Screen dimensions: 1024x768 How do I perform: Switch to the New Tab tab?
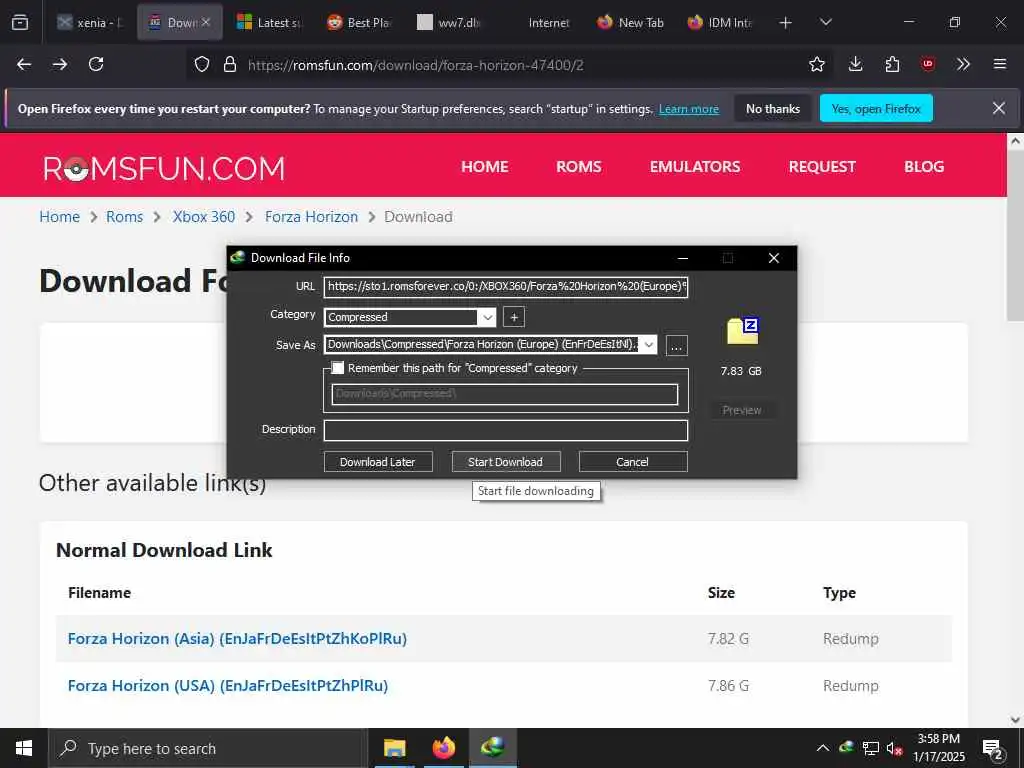pos(631,23)
